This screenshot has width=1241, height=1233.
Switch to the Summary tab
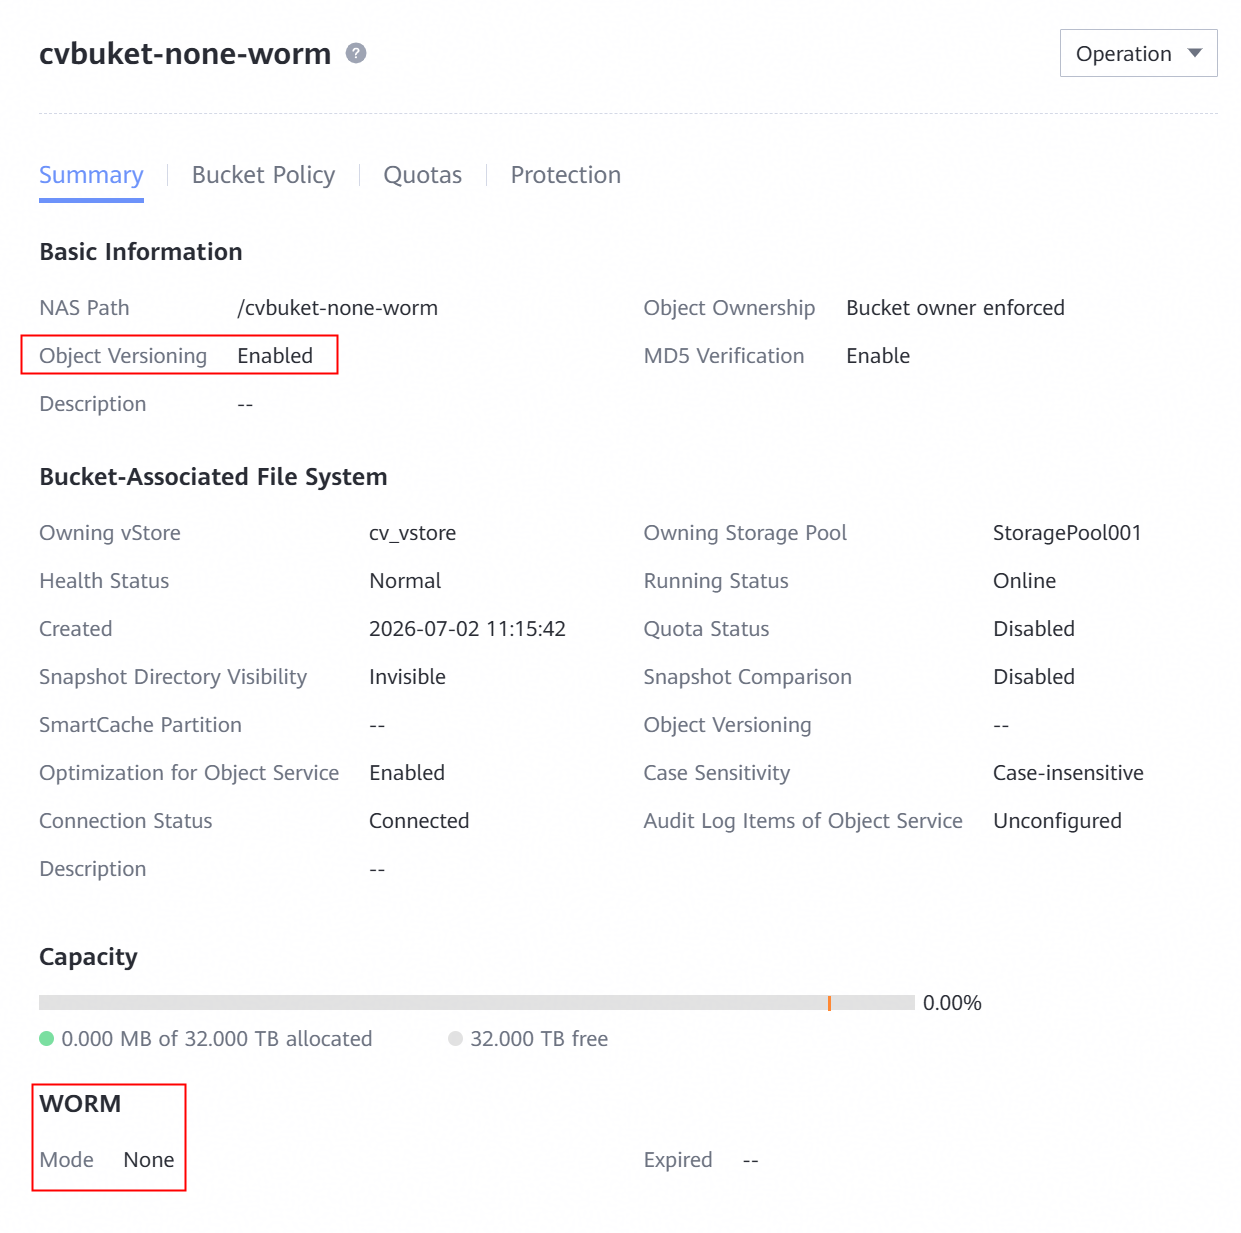91,175
